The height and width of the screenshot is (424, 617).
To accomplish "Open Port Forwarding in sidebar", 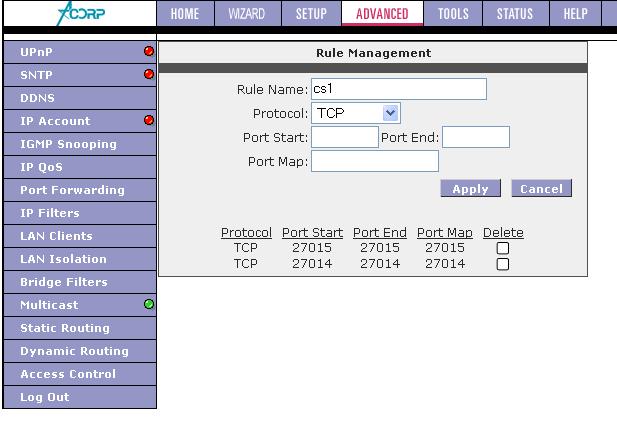I will point(72,190).
